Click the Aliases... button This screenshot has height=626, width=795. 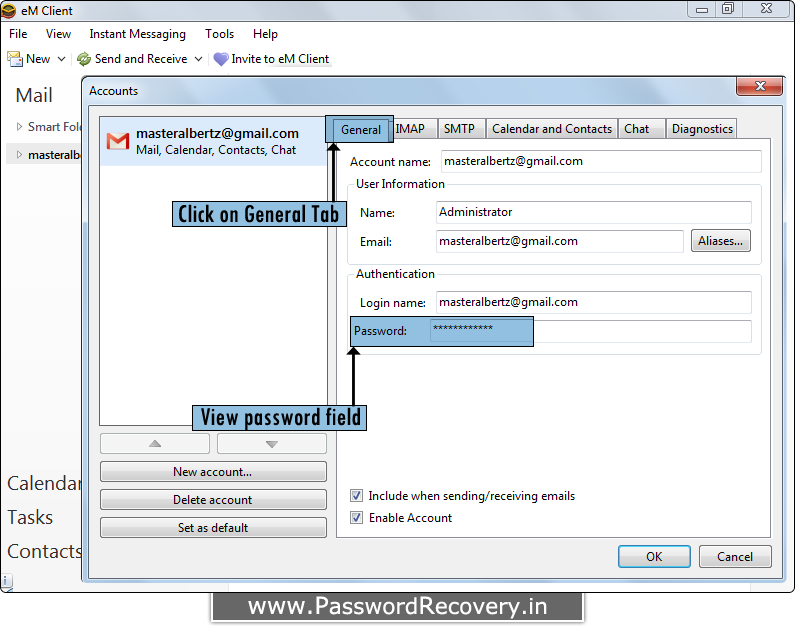pos(720,241)
